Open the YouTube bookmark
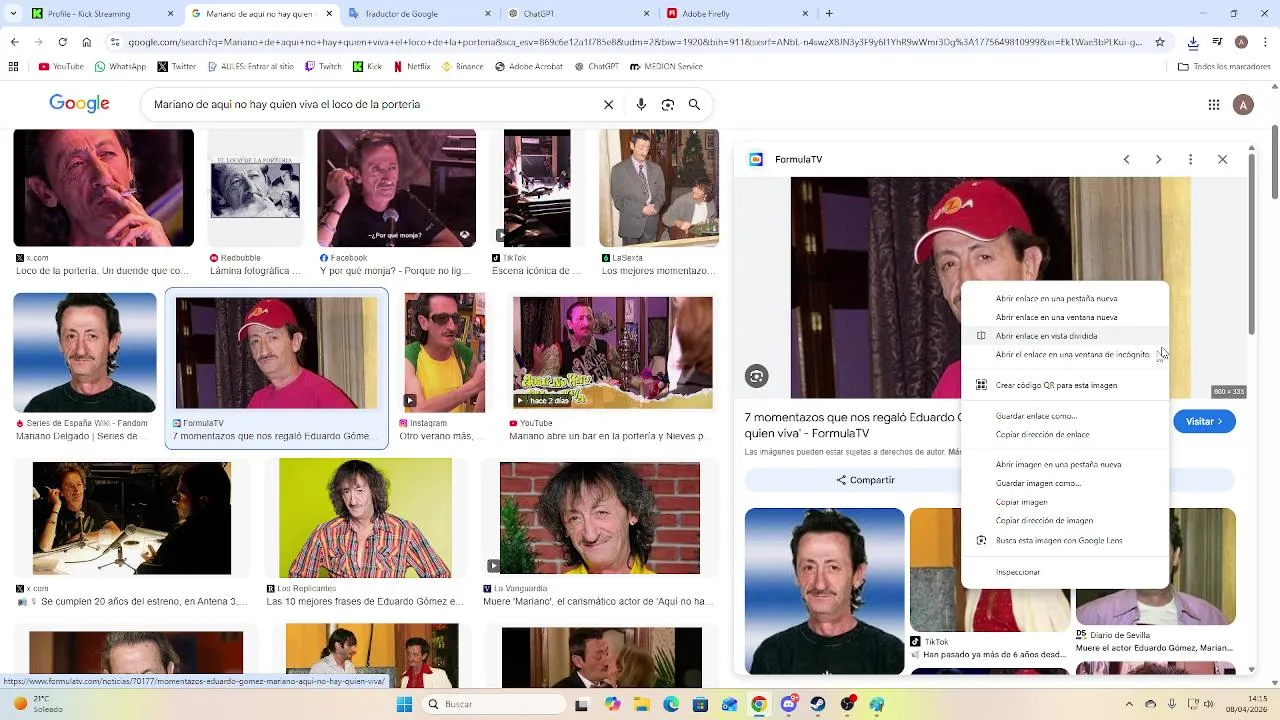Viewport: 1280px width, 720px height. coord(61,67)
